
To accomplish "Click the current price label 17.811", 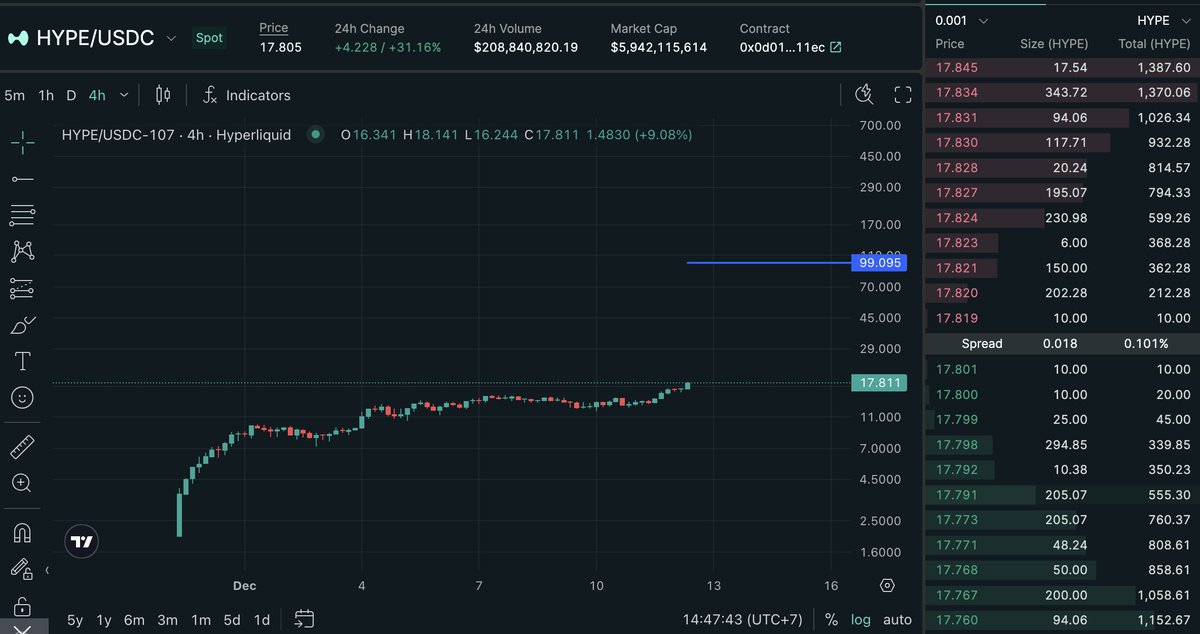I will tap(879, 383).
